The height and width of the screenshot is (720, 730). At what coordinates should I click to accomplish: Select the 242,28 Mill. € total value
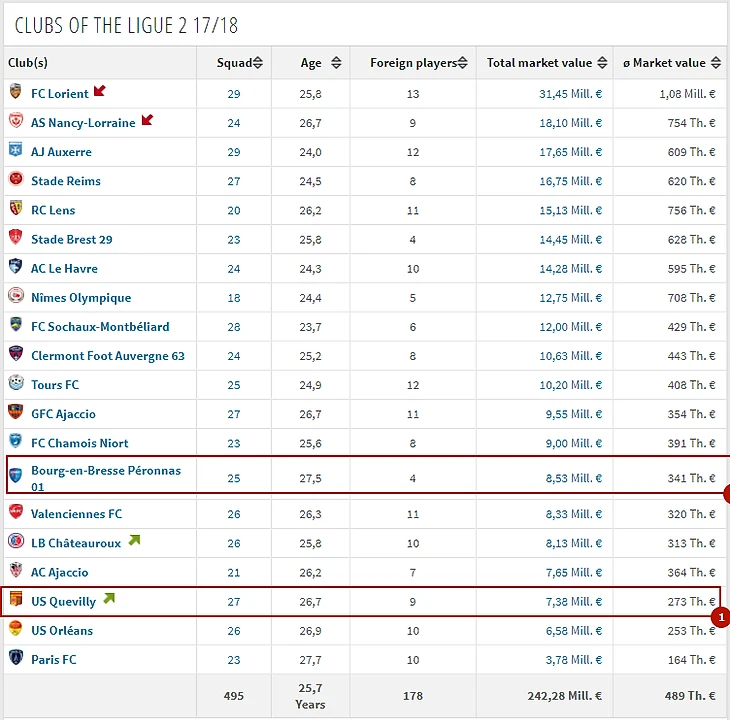(x=564, y=696)
